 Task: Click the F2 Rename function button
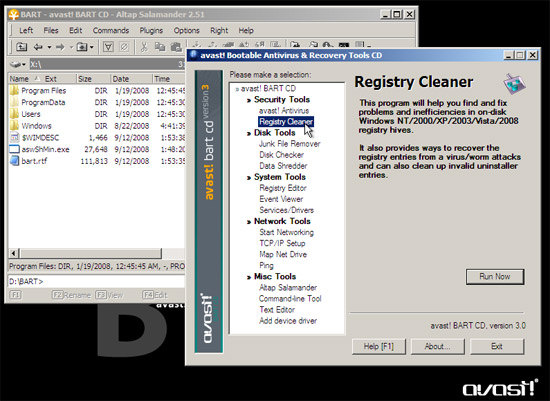tap(71, 295)
